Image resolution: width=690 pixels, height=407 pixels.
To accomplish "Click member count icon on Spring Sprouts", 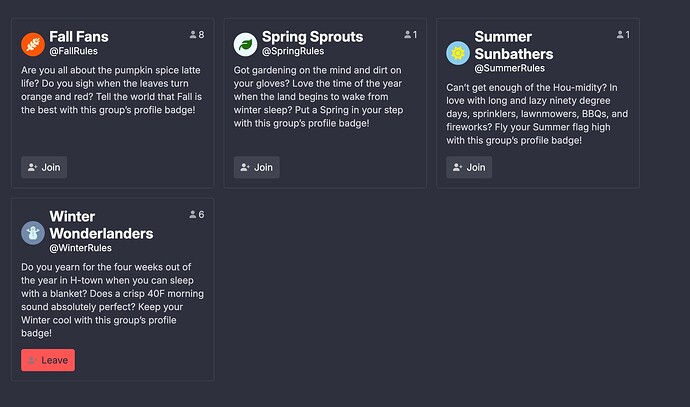I will point(407,35).
